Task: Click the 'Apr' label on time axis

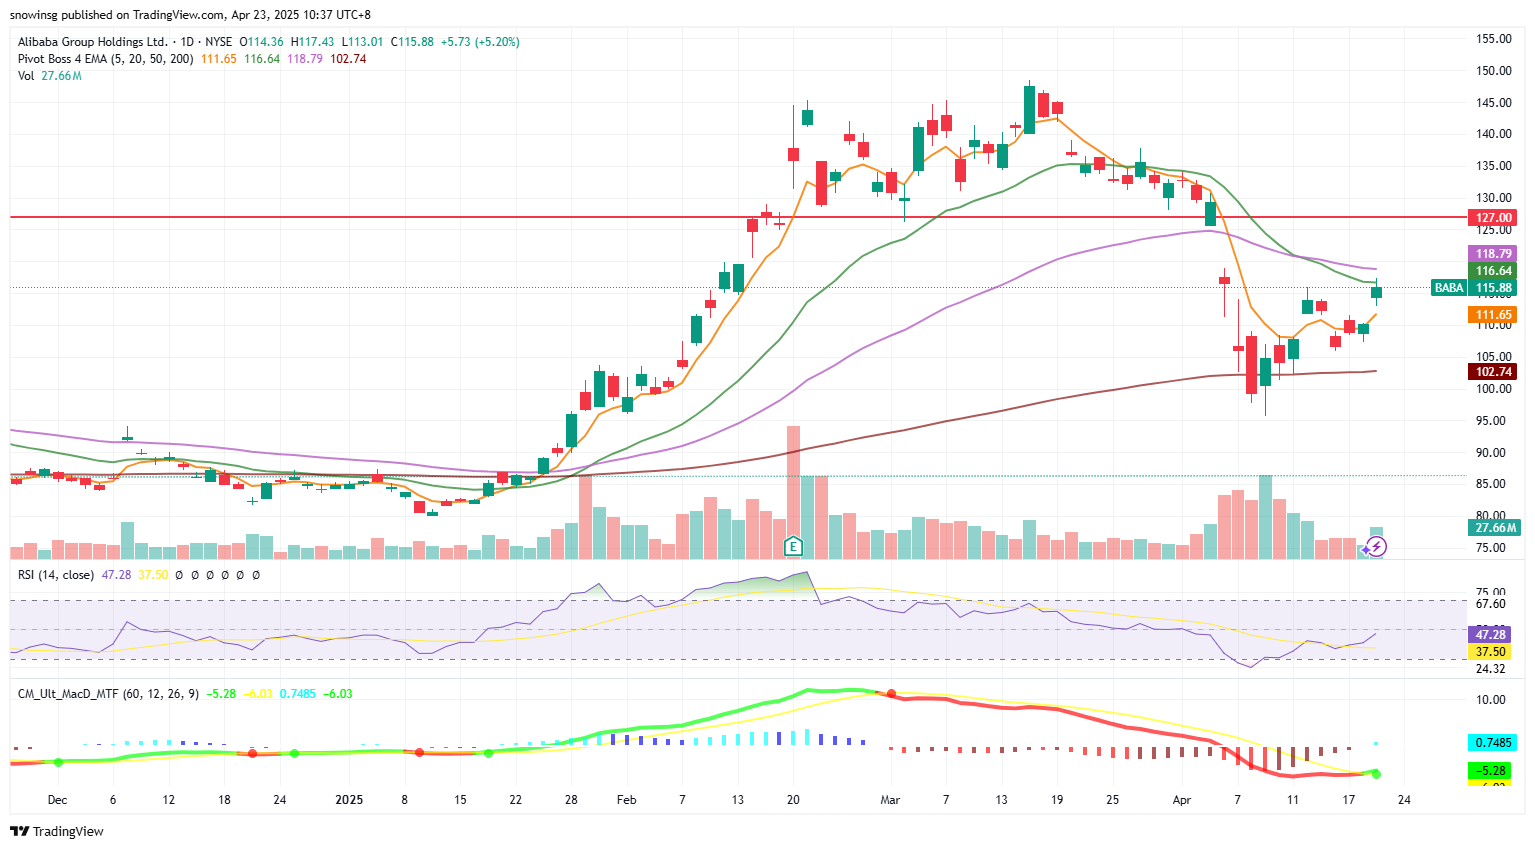Action: 1182,800
